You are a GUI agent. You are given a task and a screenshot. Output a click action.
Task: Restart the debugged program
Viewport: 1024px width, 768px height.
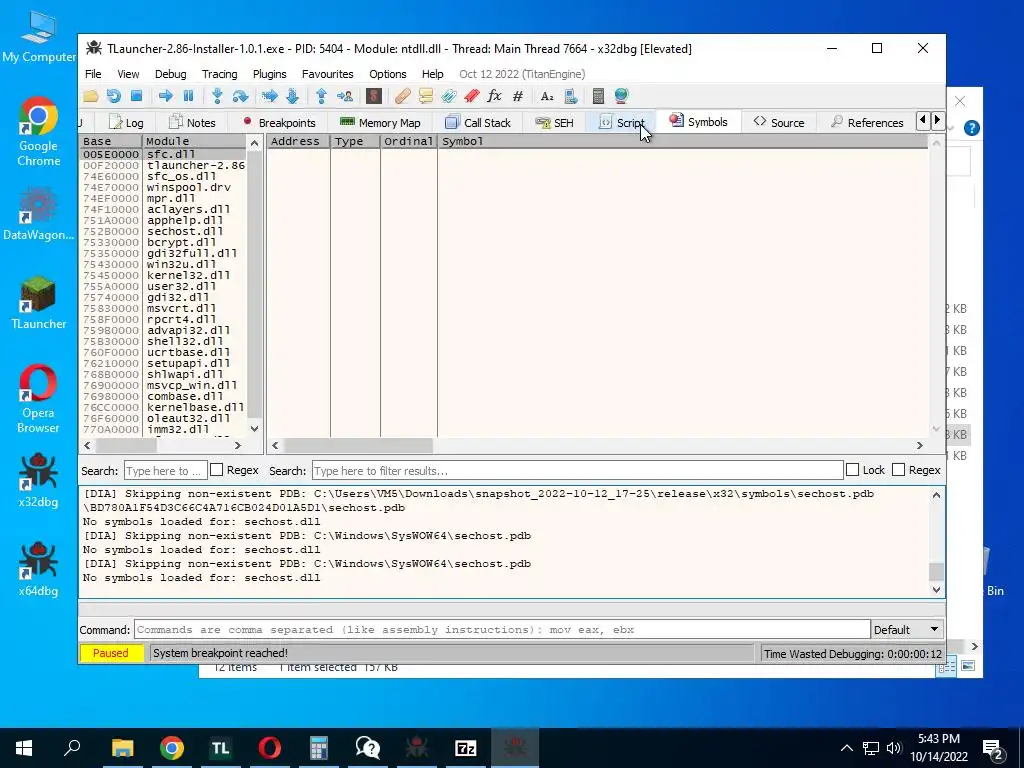click(x=114, y=97)
